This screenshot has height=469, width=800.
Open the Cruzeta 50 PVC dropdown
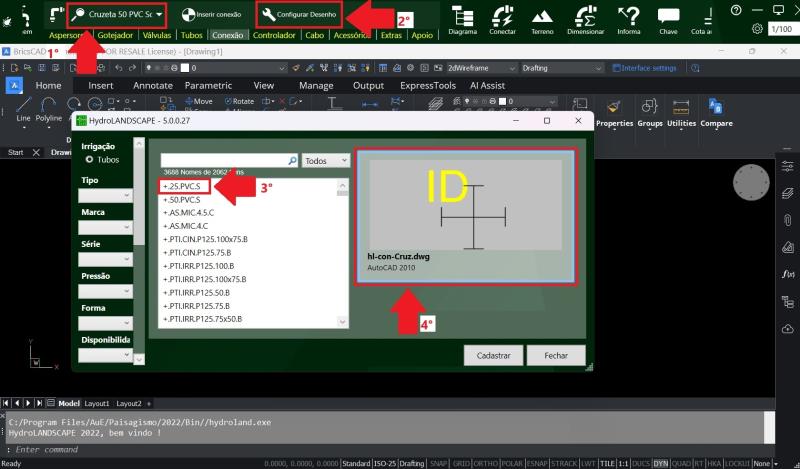coord(117,14)
